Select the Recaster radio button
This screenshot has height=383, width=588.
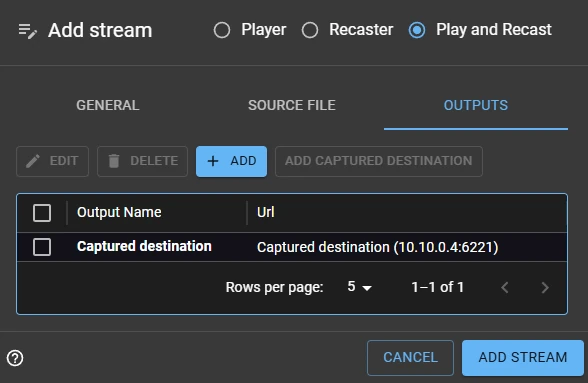[310, 30]
